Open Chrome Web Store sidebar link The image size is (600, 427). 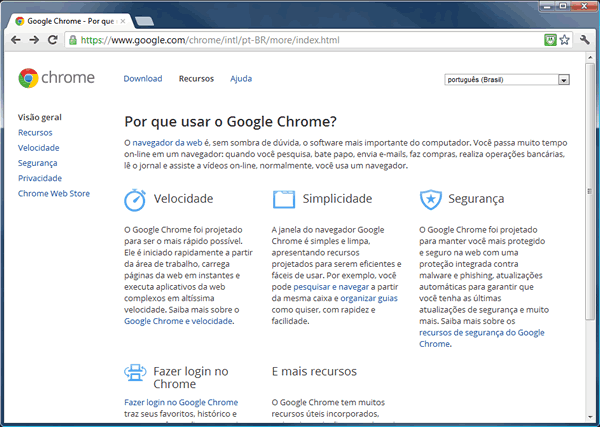54,193
